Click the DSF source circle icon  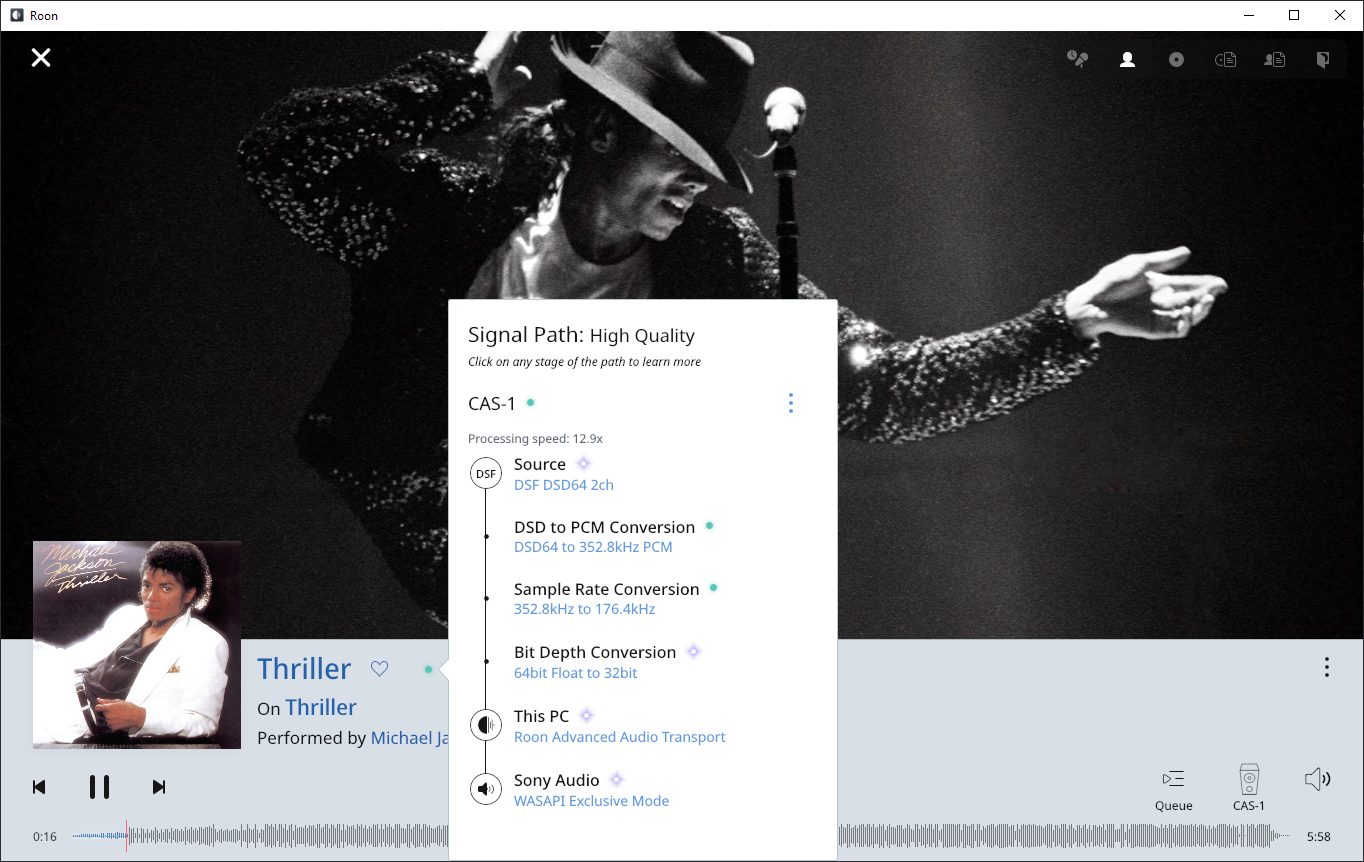tap(486, 473)
